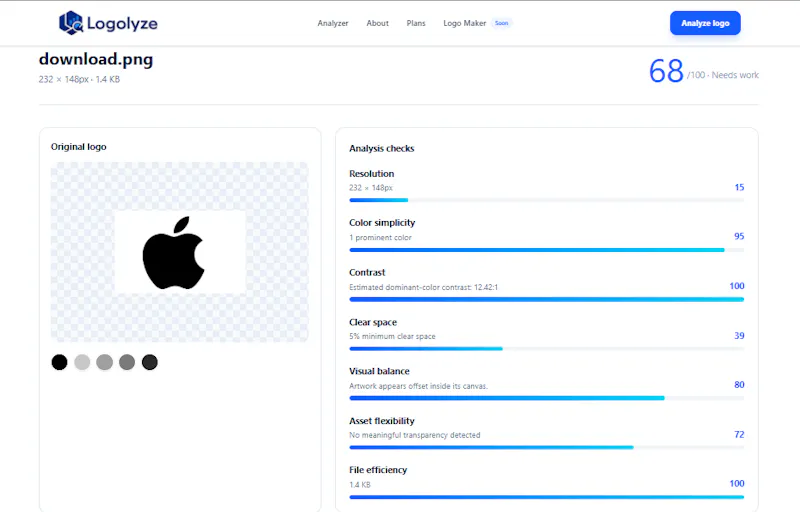Click the '1.4 KB' text under File efficiency

click(x=360, y=485)
